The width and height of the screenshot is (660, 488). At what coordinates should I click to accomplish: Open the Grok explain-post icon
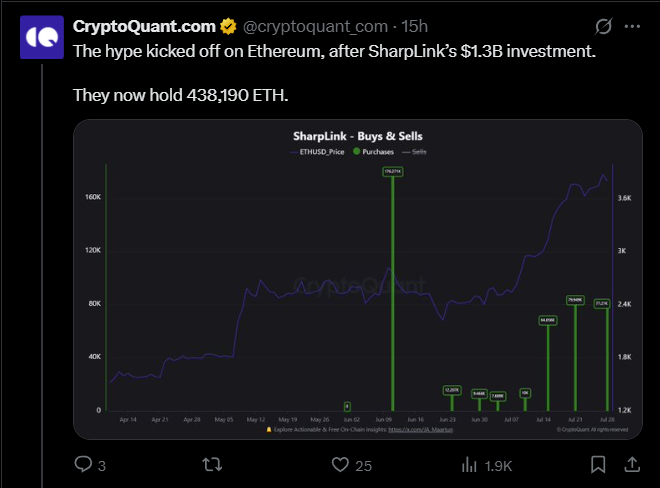[603, 27]
